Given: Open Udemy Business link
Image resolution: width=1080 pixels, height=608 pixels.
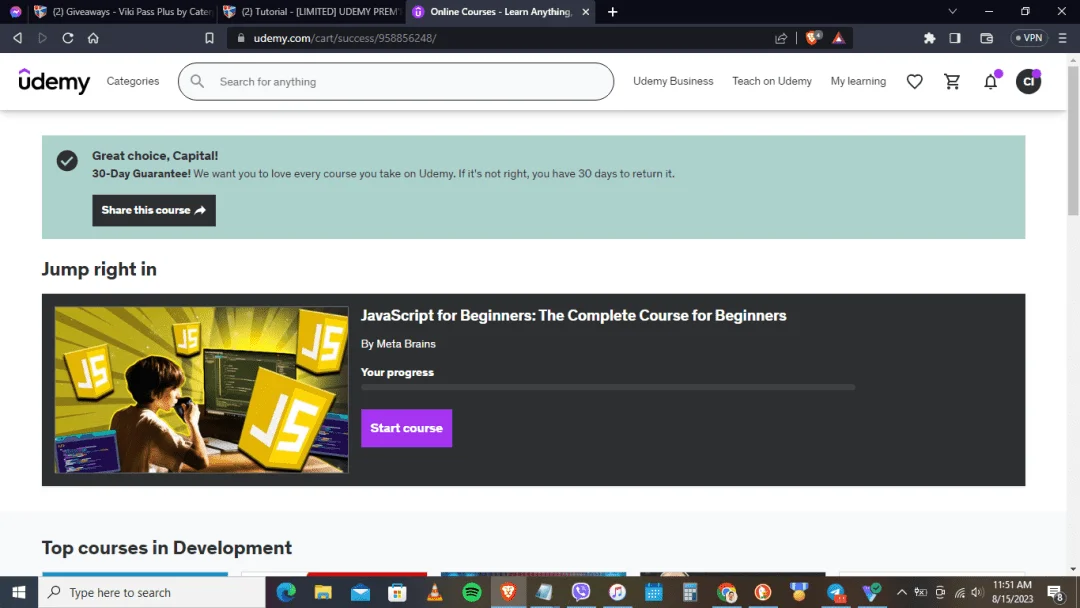Looking at the screenshot, I should pyautogui.click(x=673, y=81).
